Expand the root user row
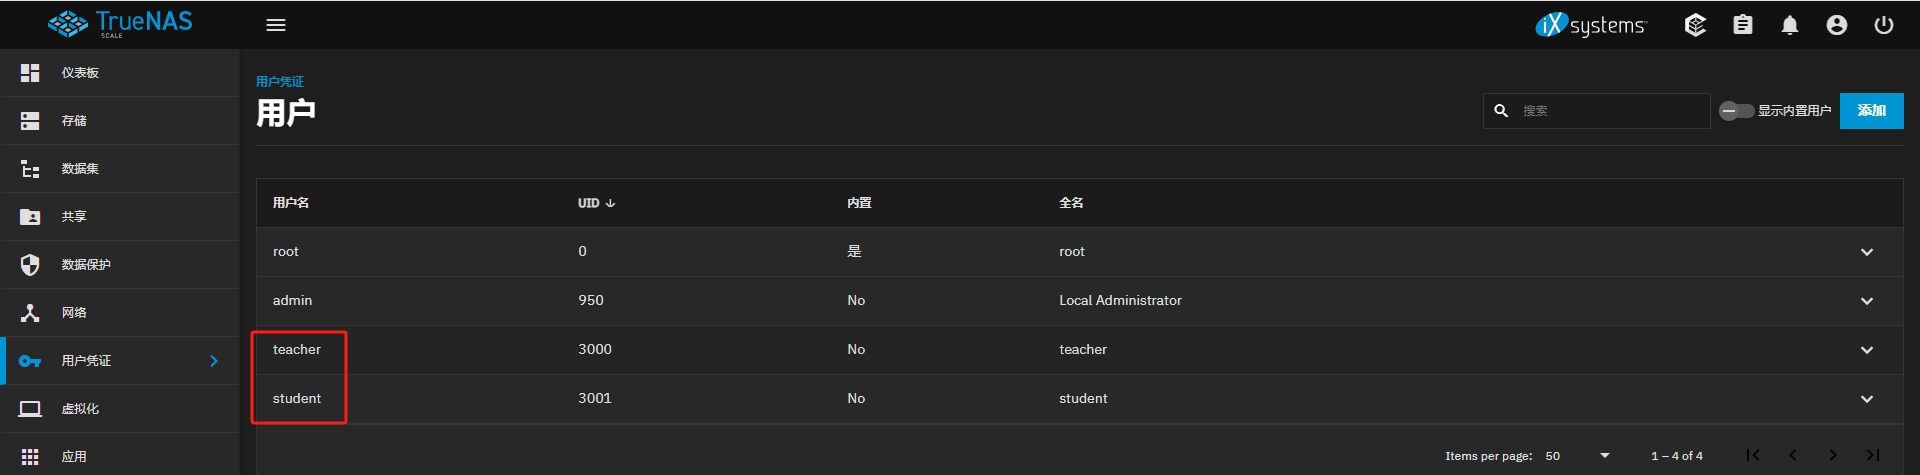1920x475 pixels. point(1867,252)
